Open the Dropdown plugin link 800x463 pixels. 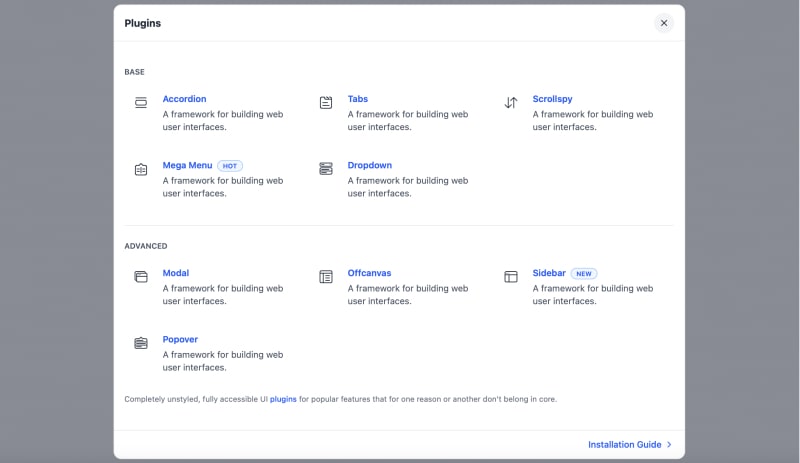coord(369,165)
